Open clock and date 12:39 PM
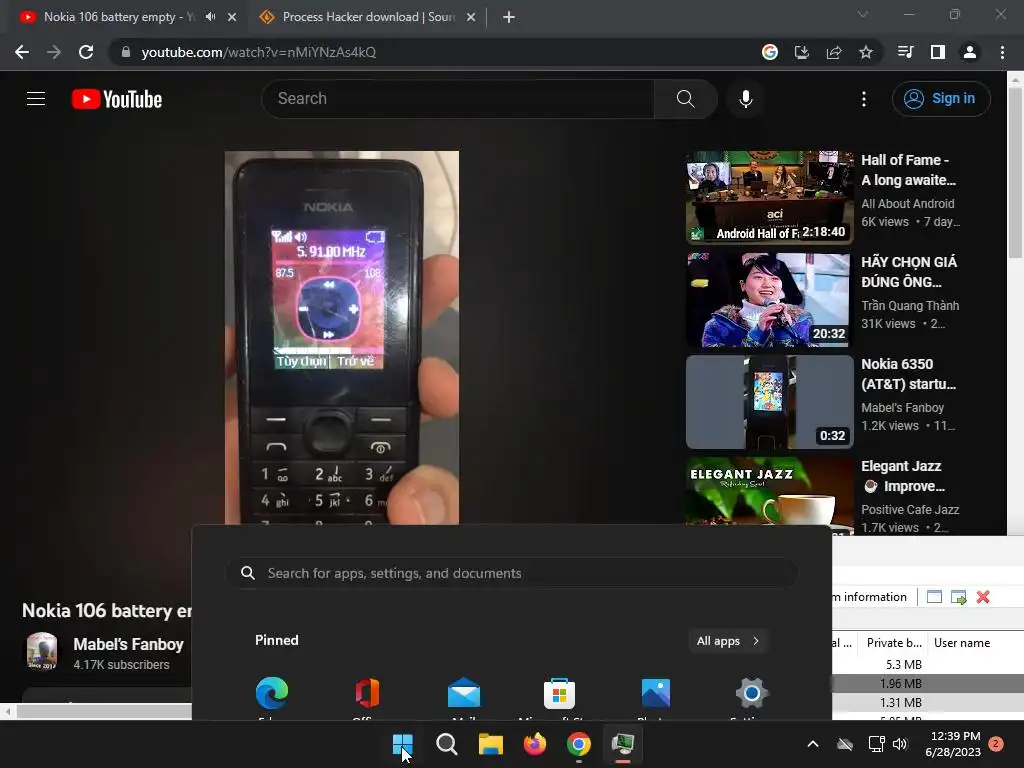 pyautogui.click(x=953, y=744)
